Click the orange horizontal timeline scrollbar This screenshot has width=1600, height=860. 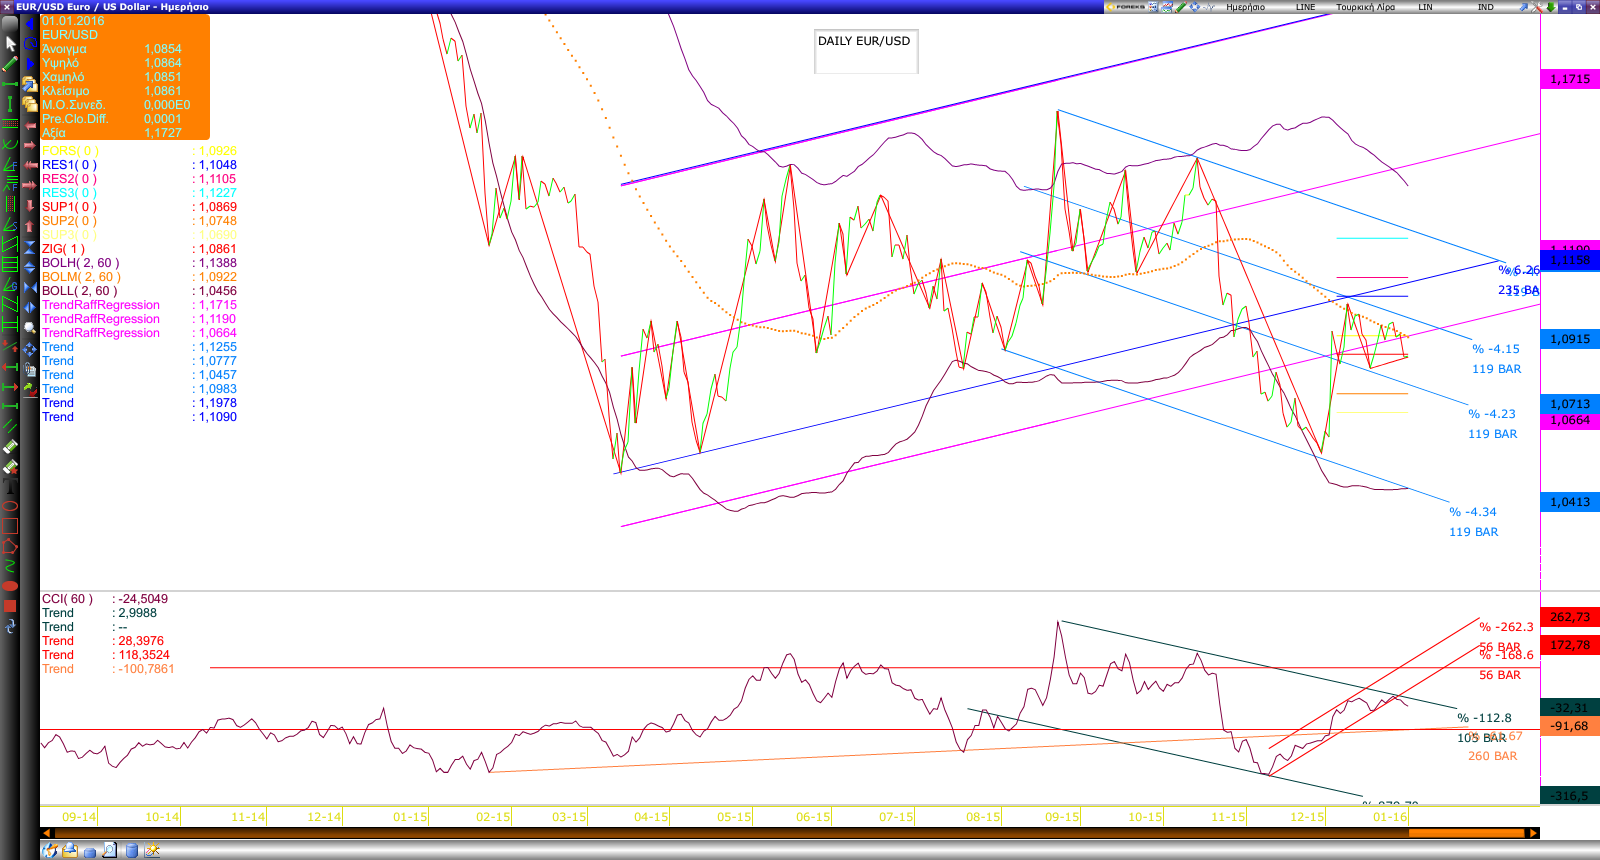tap(789, 833)
